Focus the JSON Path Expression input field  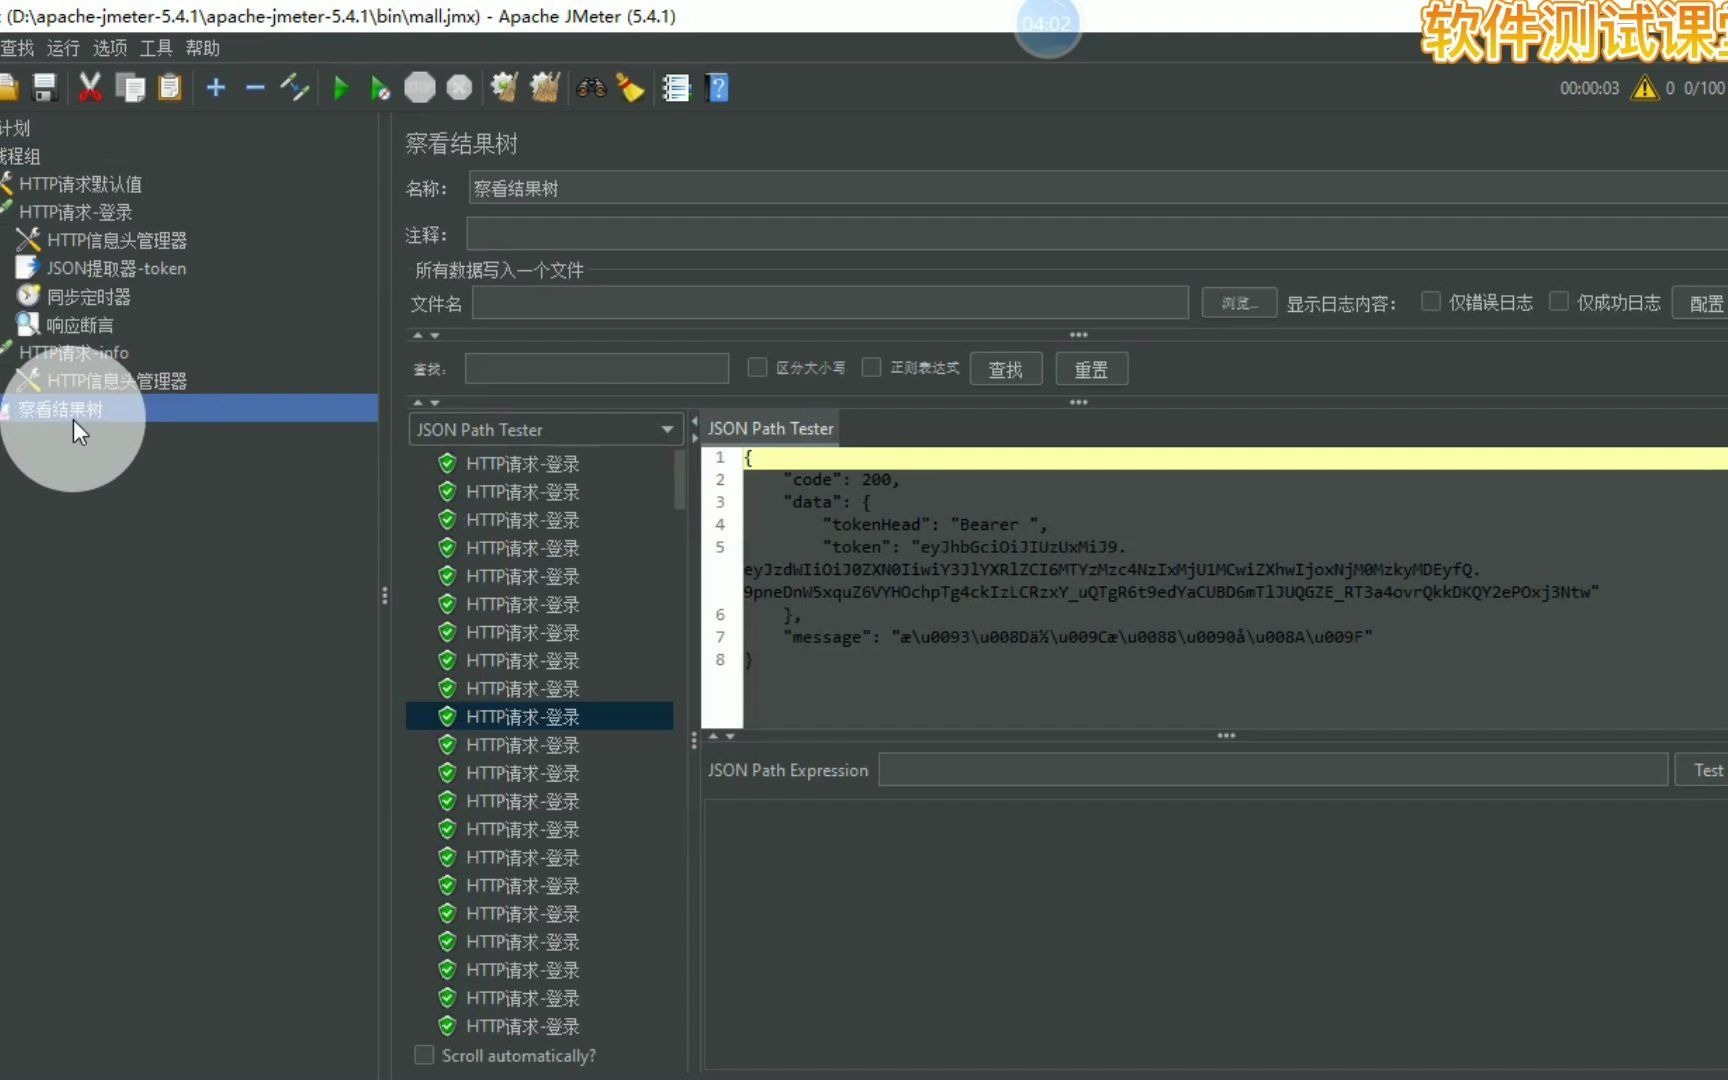pyautogui.click(x=1273, y=770)
